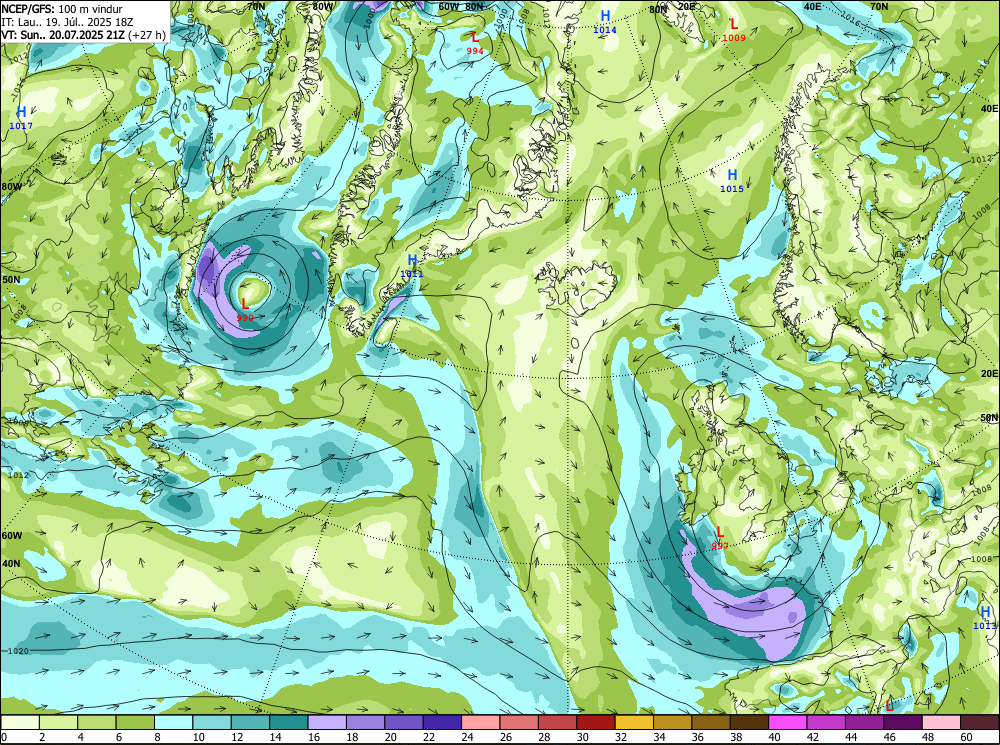Click the 'VT: Sun.. 20.07.2025 21Z' valid time

click(x=63, y=34)
